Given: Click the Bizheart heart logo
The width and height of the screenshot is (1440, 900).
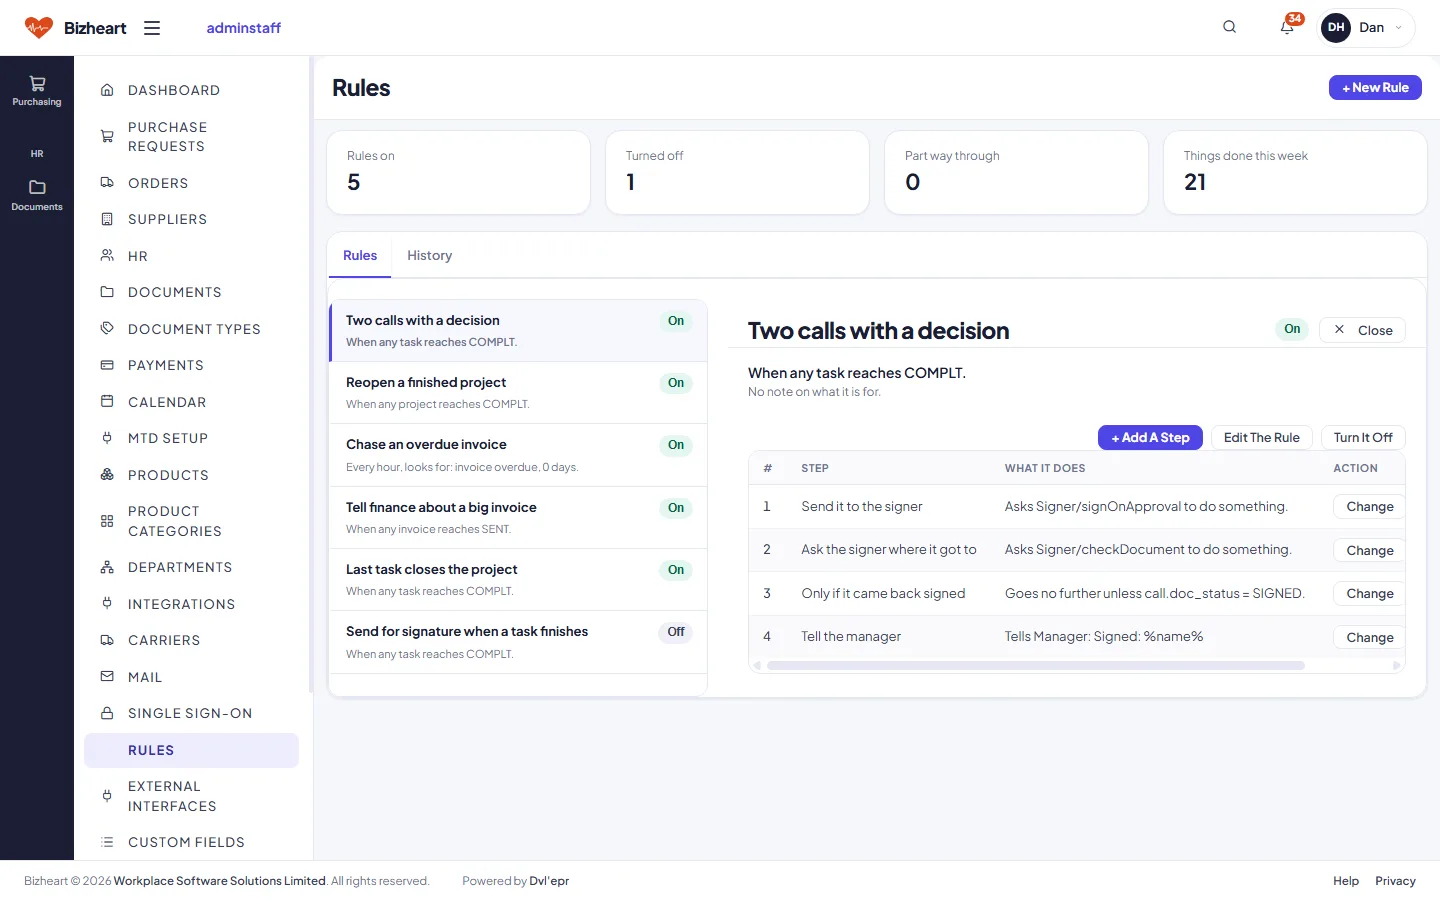Looking at the screenshot, I should pyautogui.click(x=39, y=28).
